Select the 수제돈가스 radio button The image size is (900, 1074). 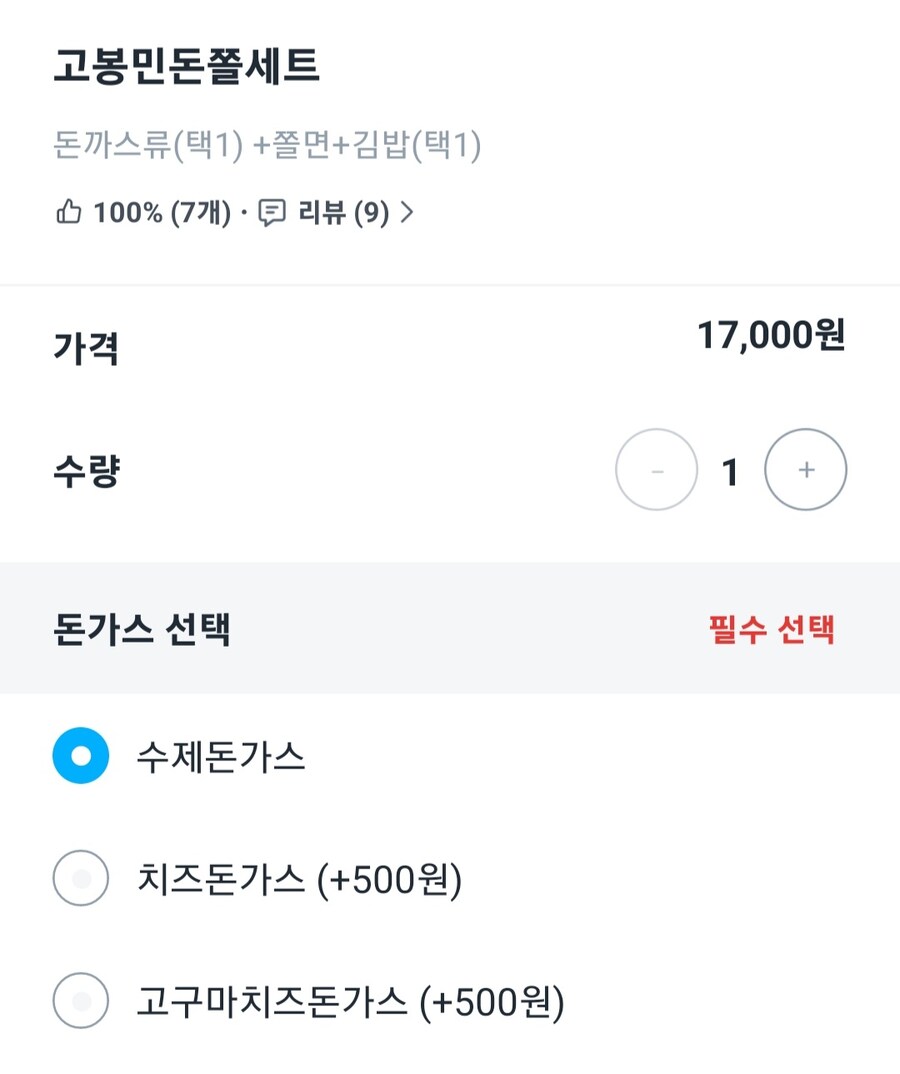(x=80, y=756)
